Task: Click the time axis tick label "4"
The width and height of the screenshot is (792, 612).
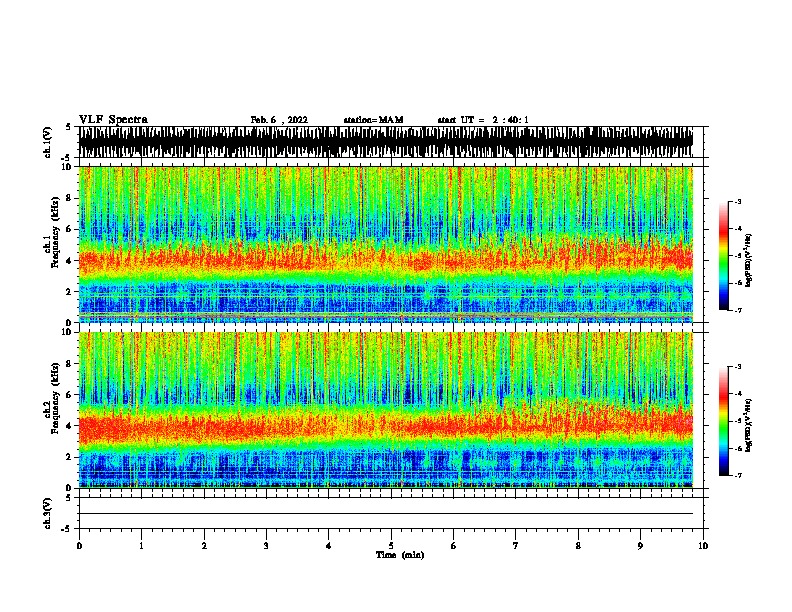Action: click(x=329, y=546)
